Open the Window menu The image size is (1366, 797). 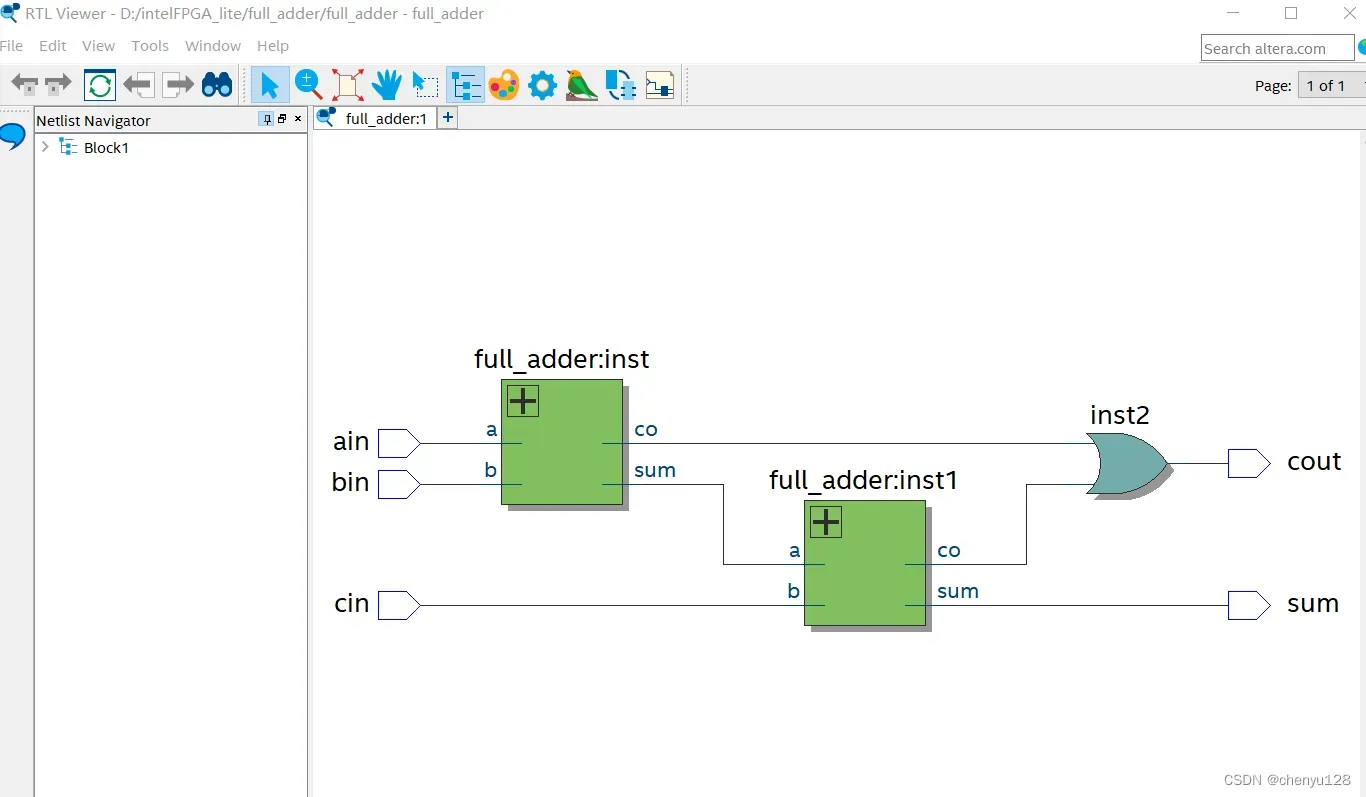point(213,46)
